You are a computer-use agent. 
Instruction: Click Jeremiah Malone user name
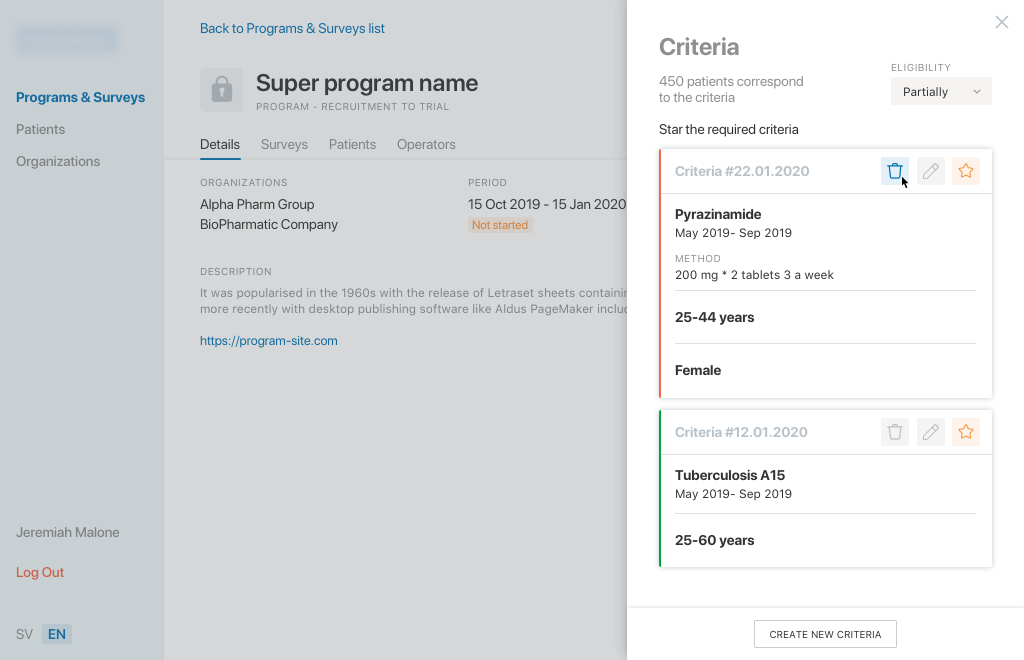pyautogui.click(x=68, y=532)
